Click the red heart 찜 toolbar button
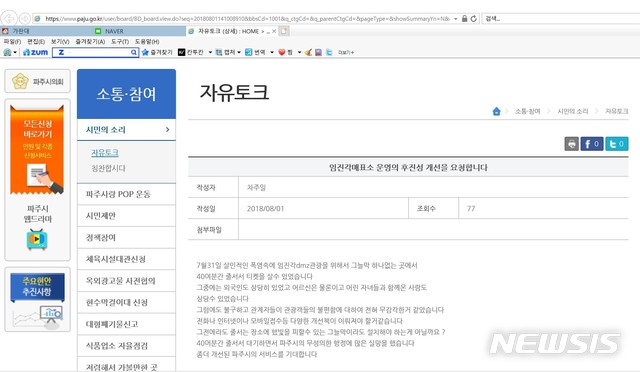This screenshot has height=372, width=640. (285, 52)
